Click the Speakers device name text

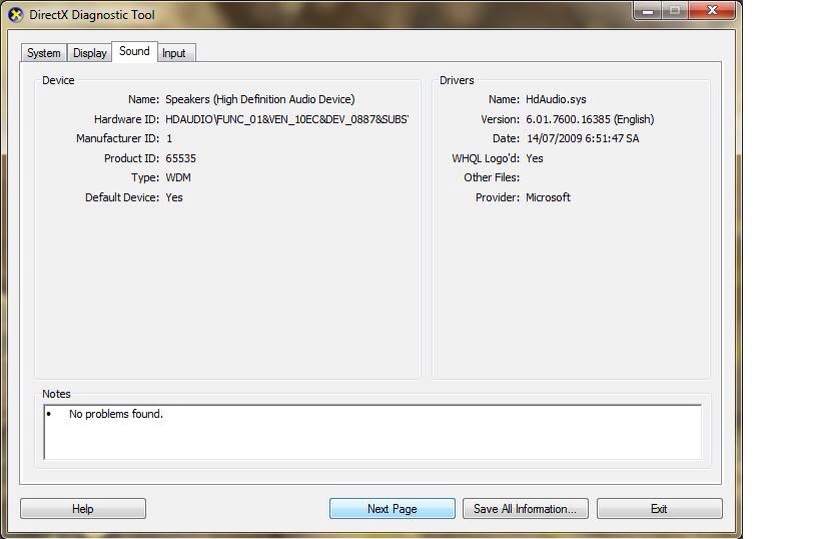click(259, 99)
